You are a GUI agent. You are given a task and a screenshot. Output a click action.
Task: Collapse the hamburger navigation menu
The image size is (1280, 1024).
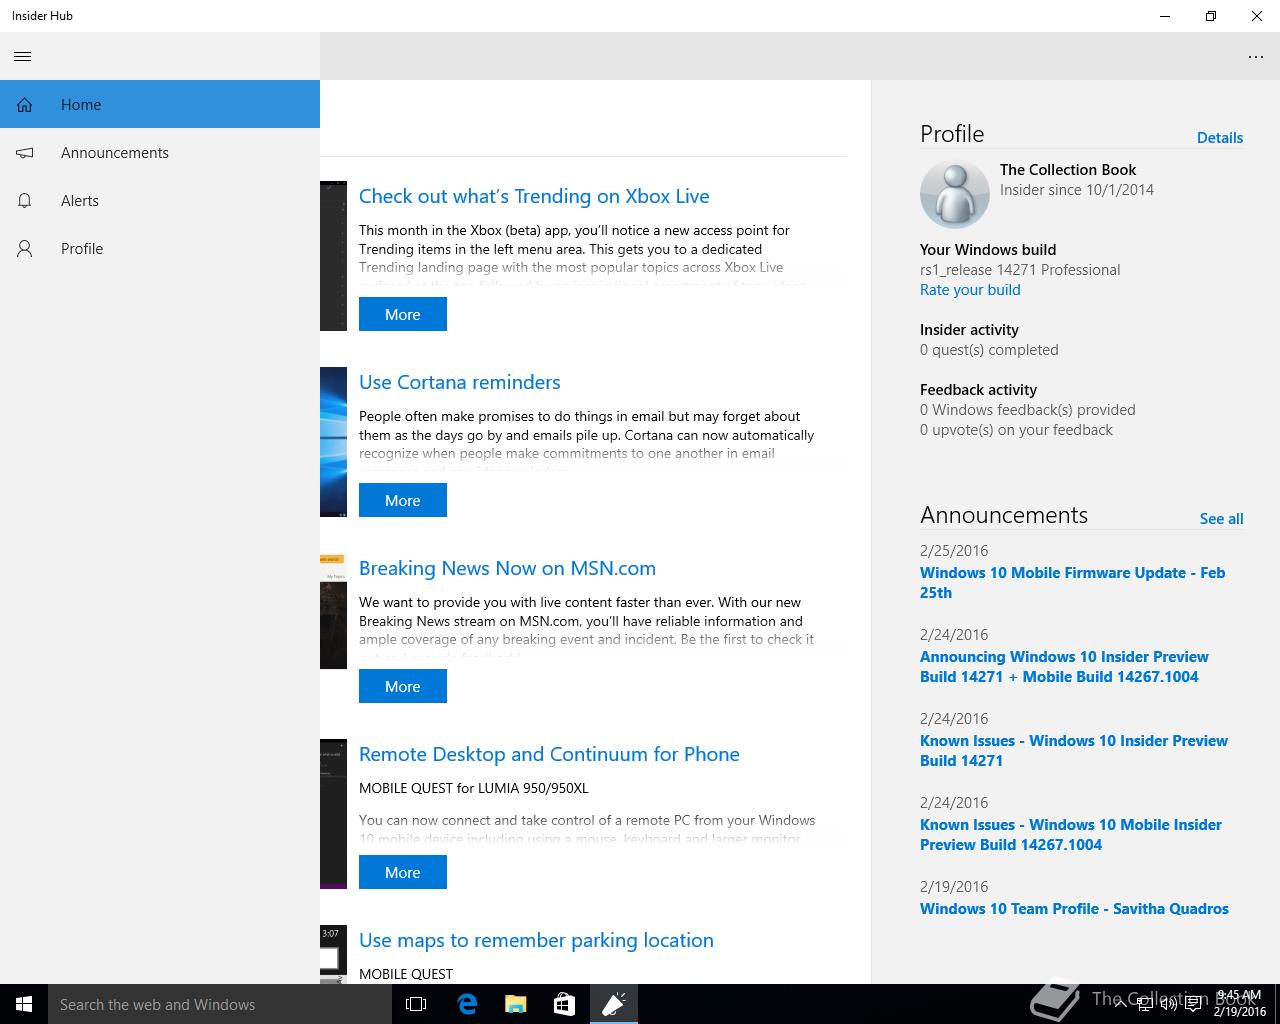click(23, 56)
